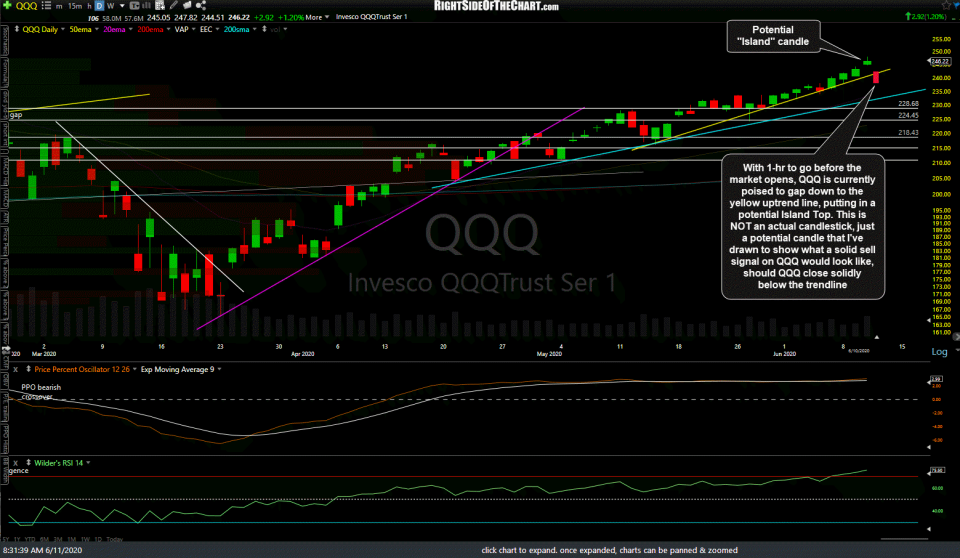Screen dimensions: 960x558
Task: Switch to the hourly 'h' timeframe
Action: coord(89,6)
